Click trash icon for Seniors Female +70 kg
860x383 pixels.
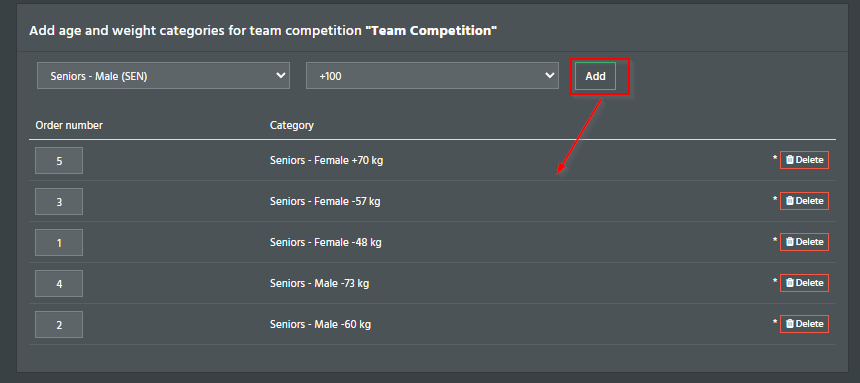click(x=790, y=160)
